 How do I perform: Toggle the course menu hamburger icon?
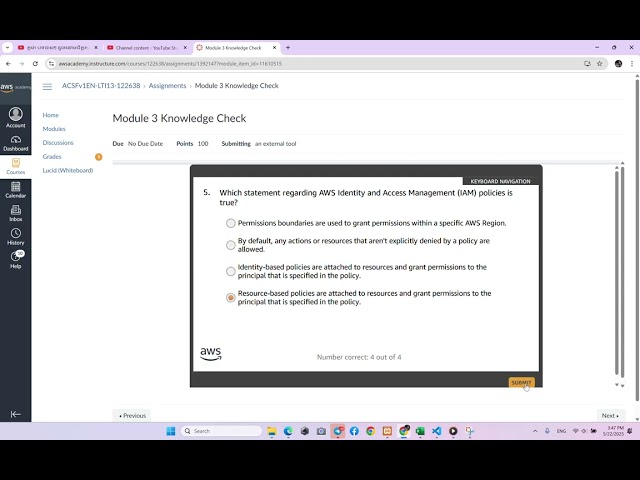[47, 86]
